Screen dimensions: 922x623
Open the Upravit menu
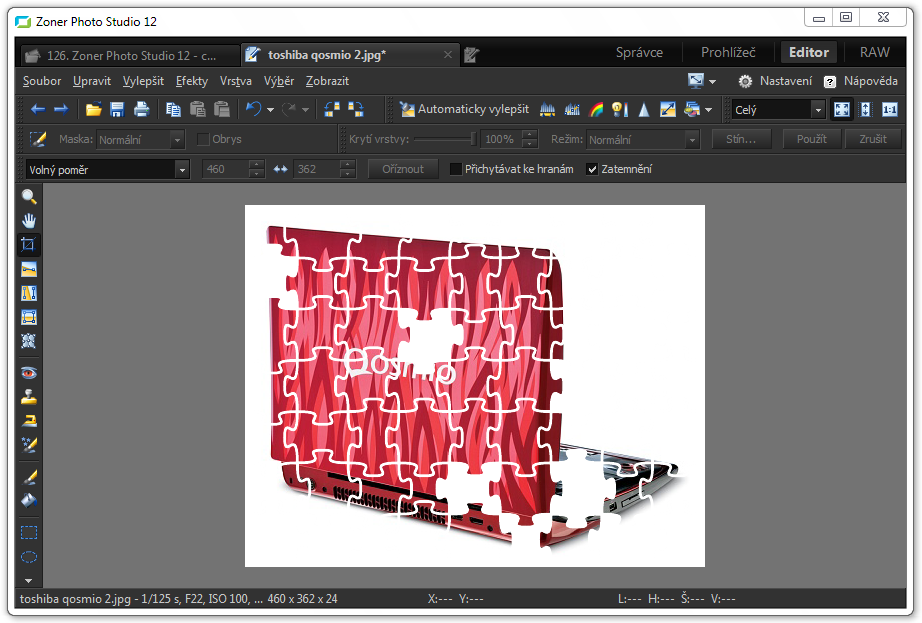[92, 81]
